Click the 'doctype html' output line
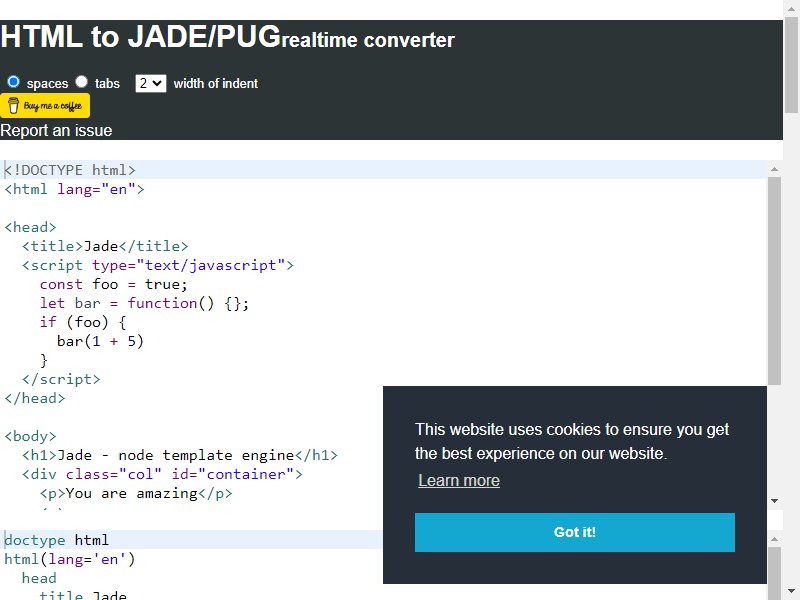 [x=56, y=540]
